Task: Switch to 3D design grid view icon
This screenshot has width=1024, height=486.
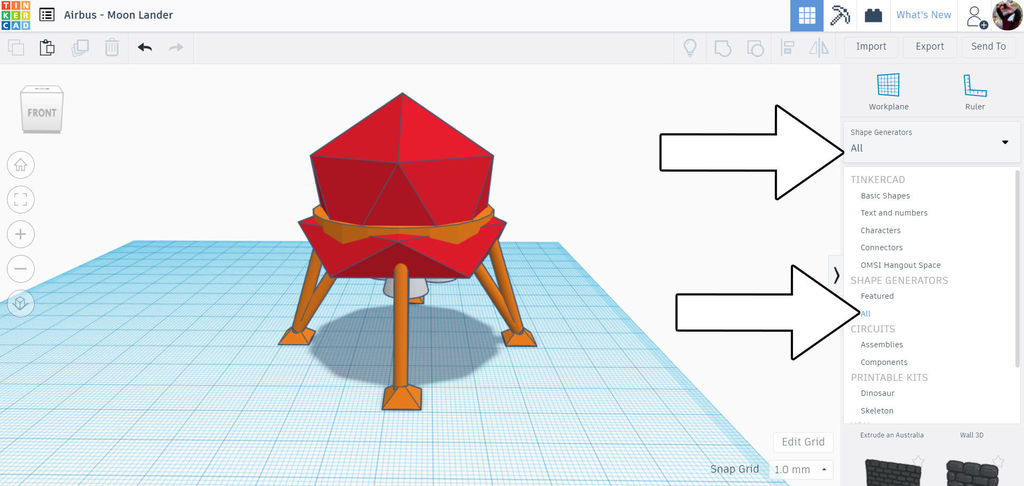Action: click(807, 15)
